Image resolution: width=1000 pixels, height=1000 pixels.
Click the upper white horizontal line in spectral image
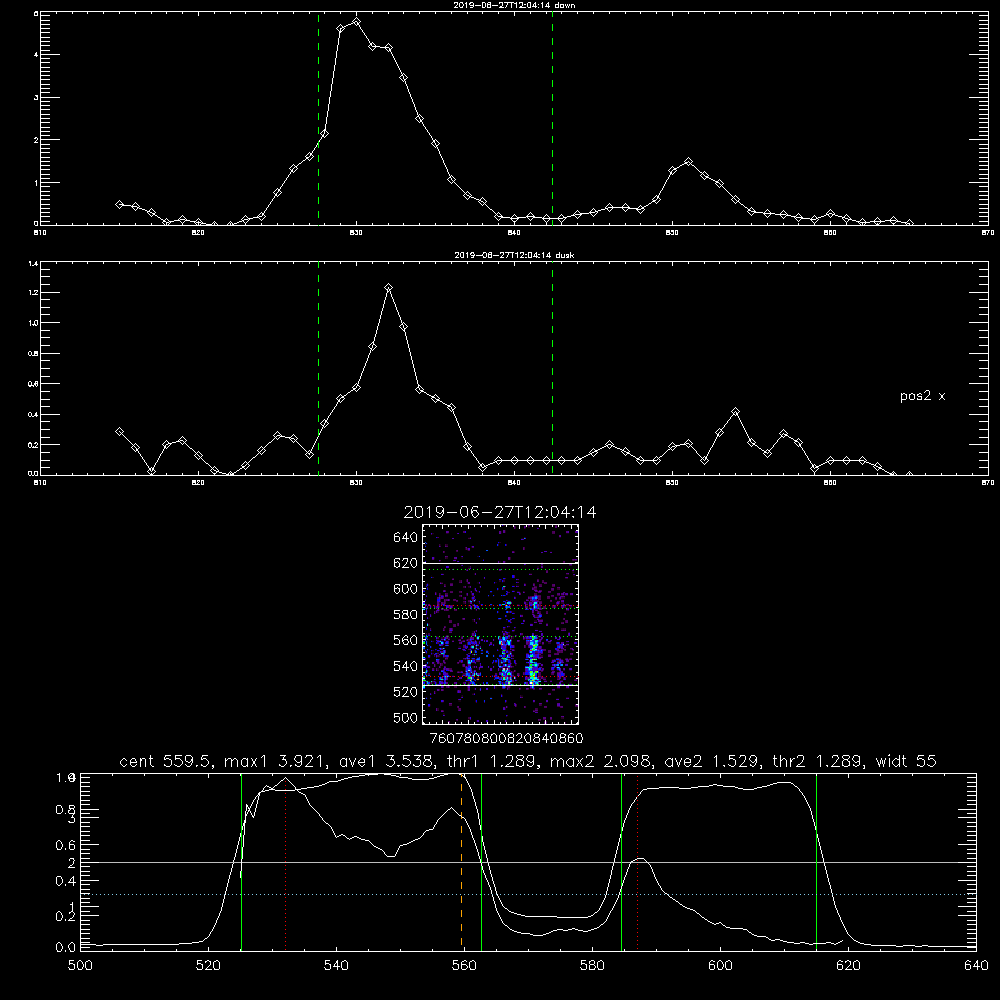[501, 564]
